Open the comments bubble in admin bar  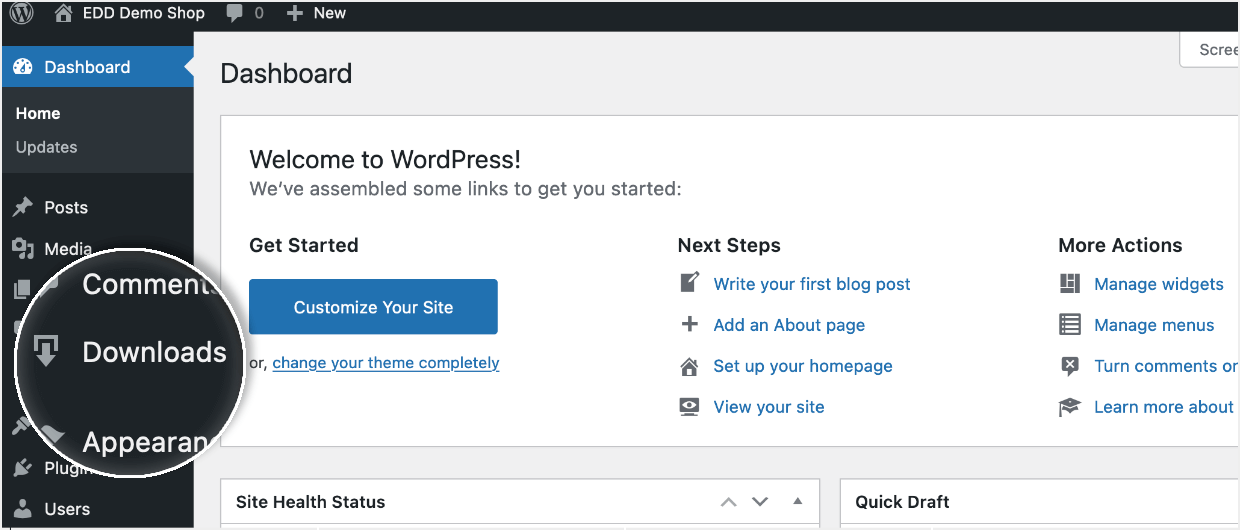click(235, 14)
